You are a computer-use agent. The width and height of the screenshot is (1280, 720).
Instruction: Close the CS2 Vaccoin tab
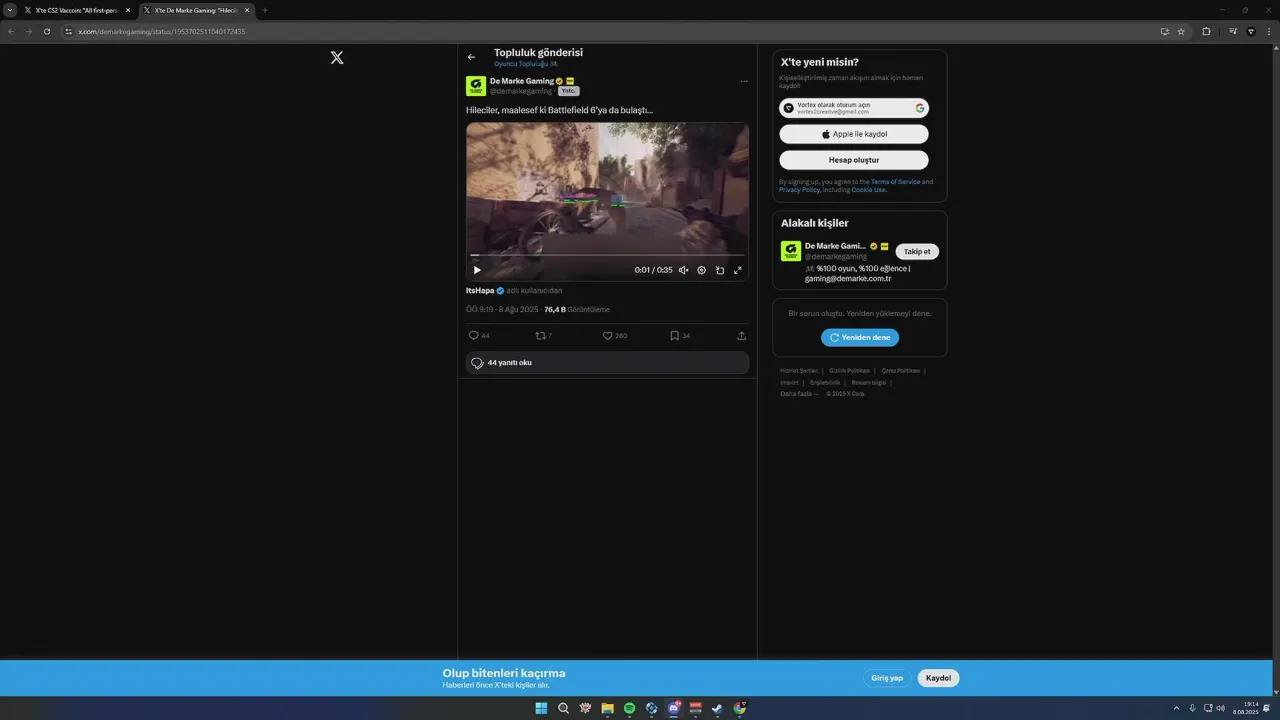point(128,10)
